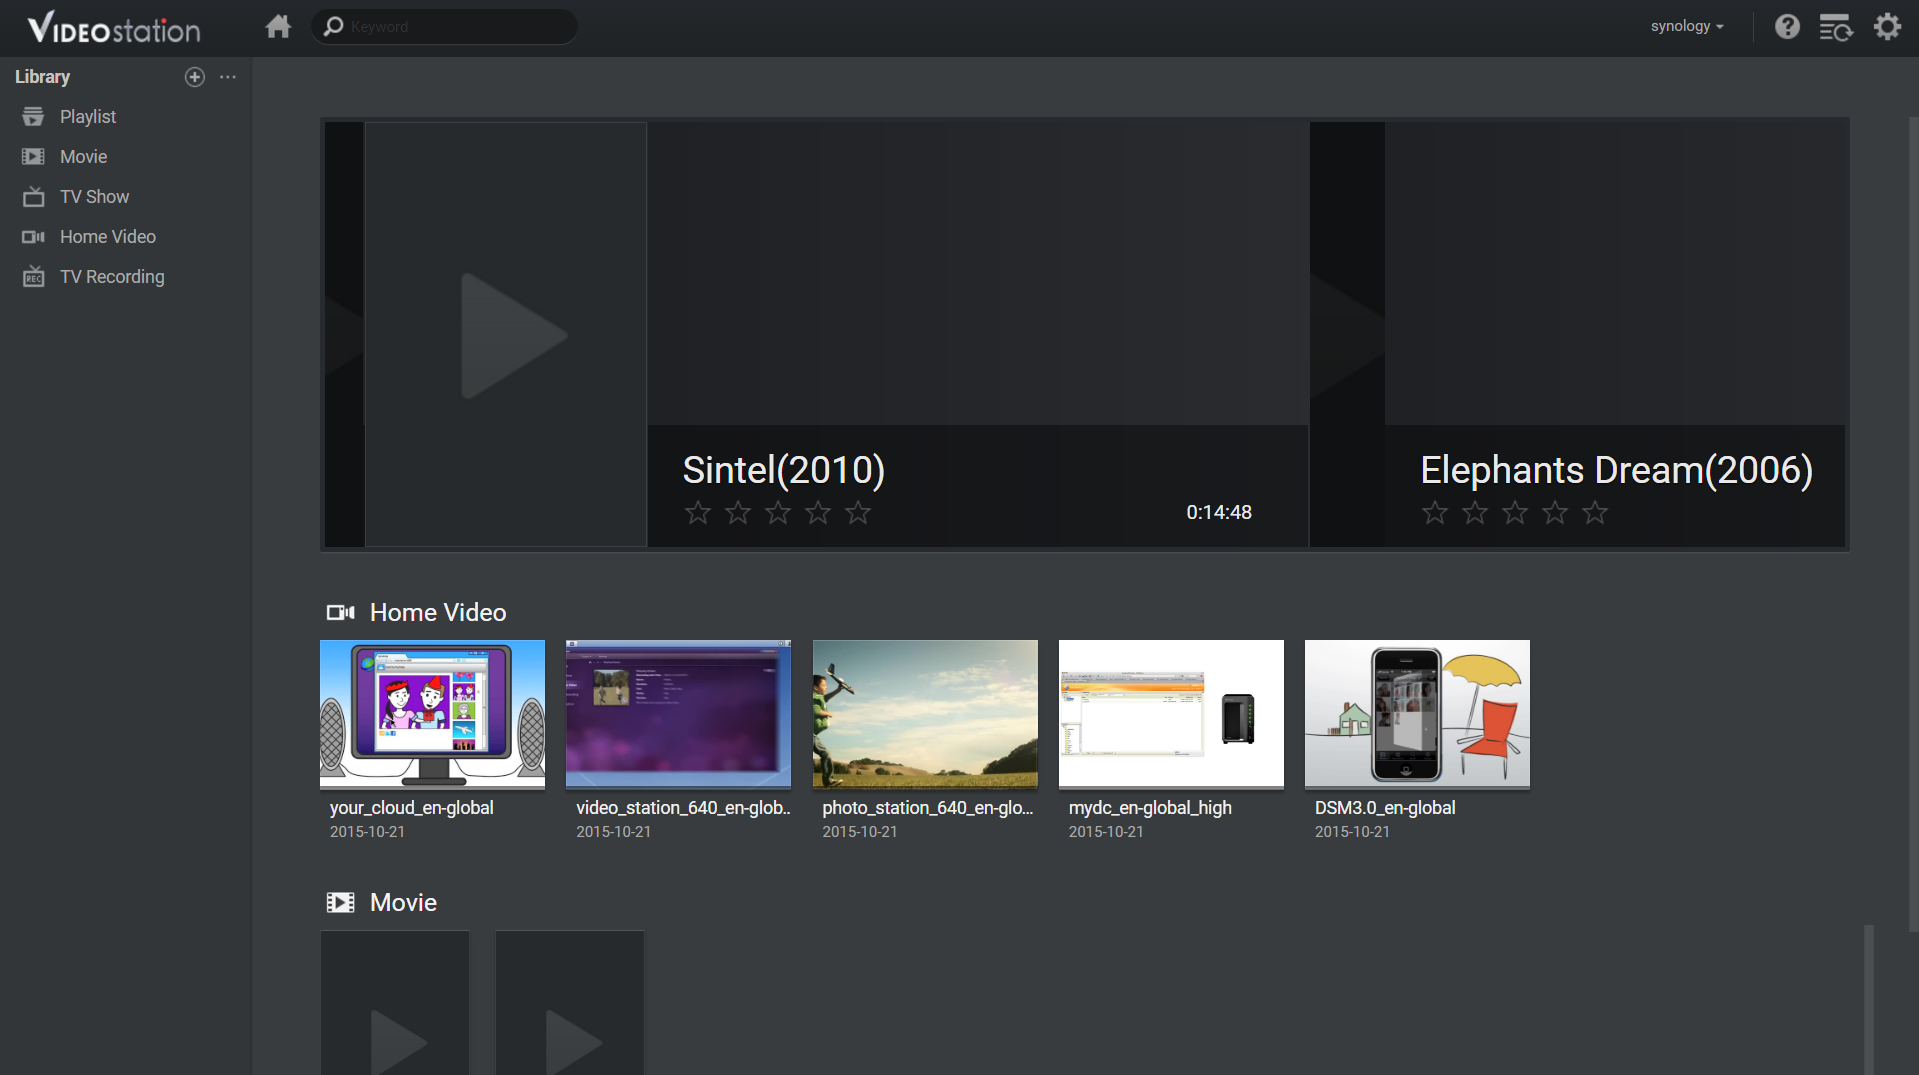This screenshot has height=1075, width=1919.
Task: Click the search magnifier icon
Action: click(x=334, y=26)
